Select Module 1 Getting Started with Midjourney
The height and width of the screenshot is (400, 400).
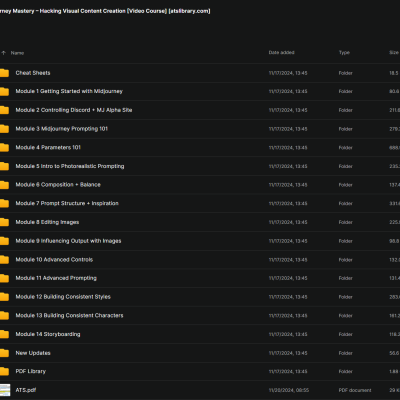point(69,91)
